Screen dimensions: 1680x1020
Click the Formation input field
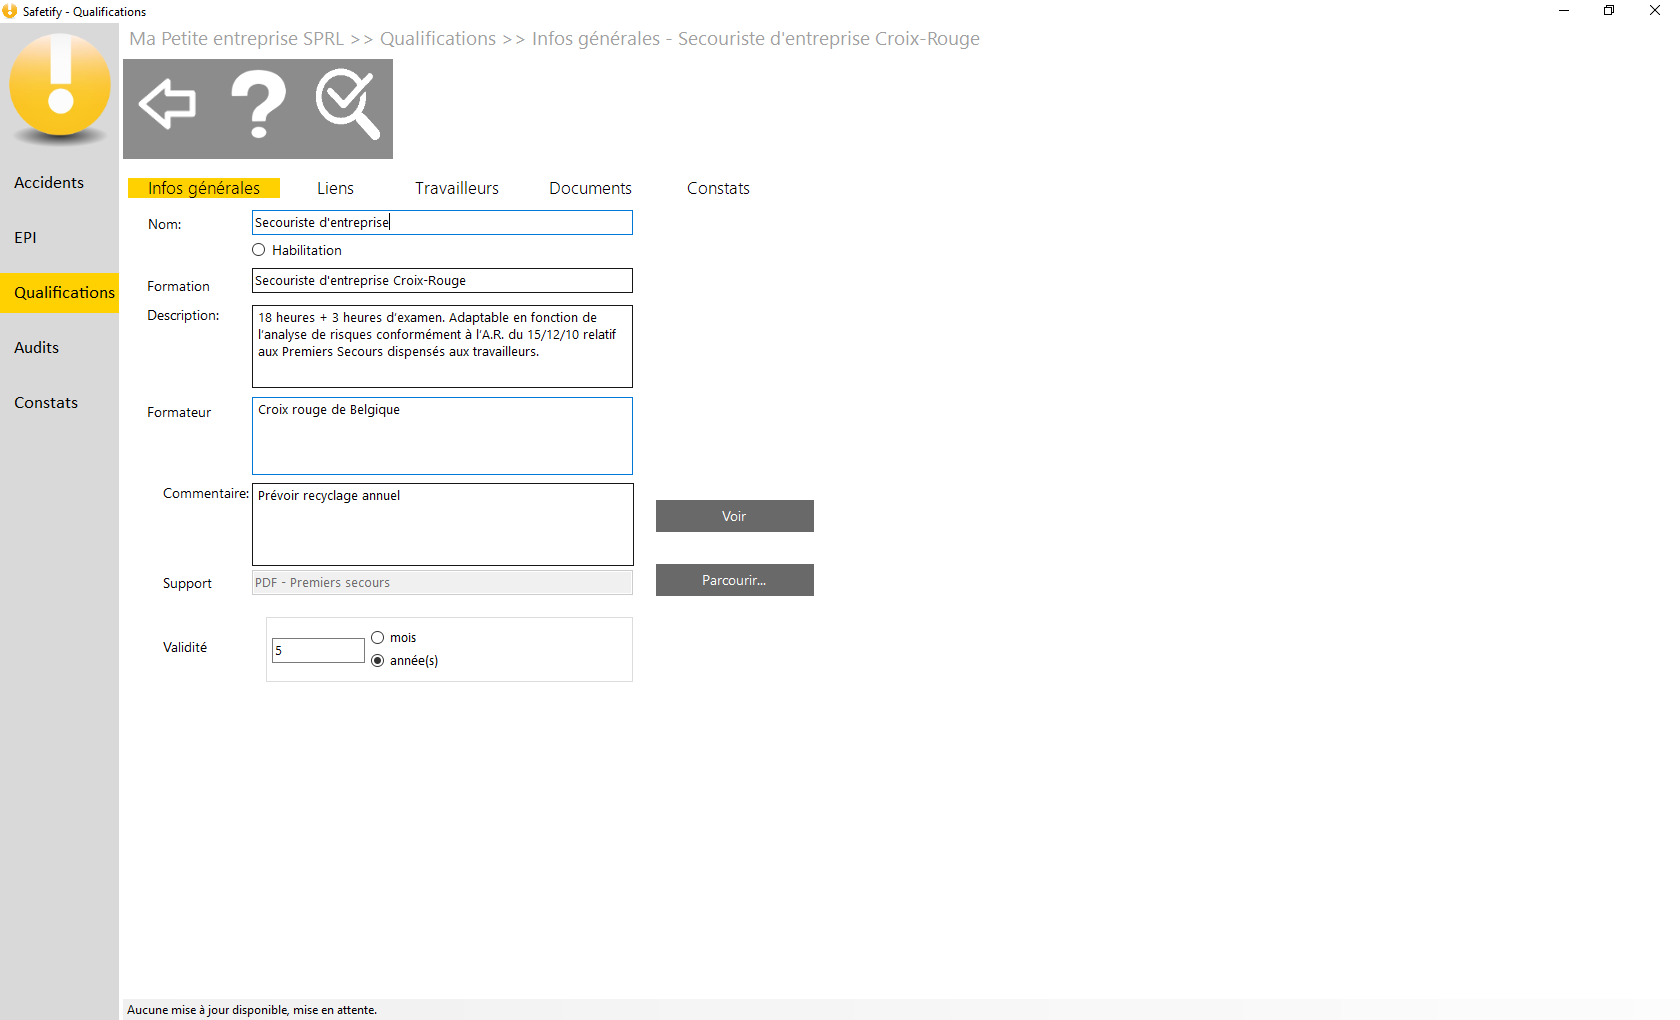pos(442,281)
